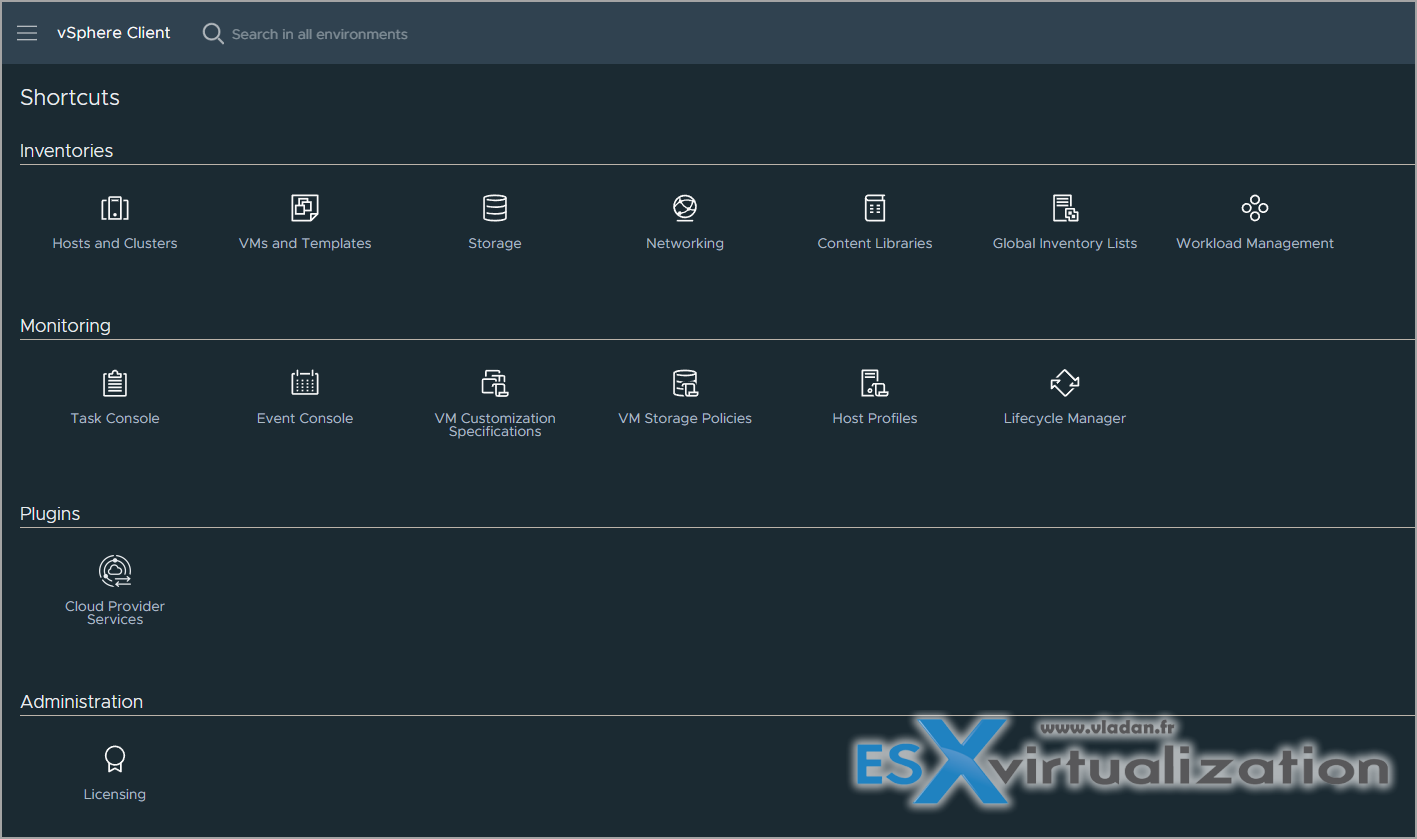Select the Plugins section heading
Viewport: 1417px width, 839px height.
click(50, 514)
